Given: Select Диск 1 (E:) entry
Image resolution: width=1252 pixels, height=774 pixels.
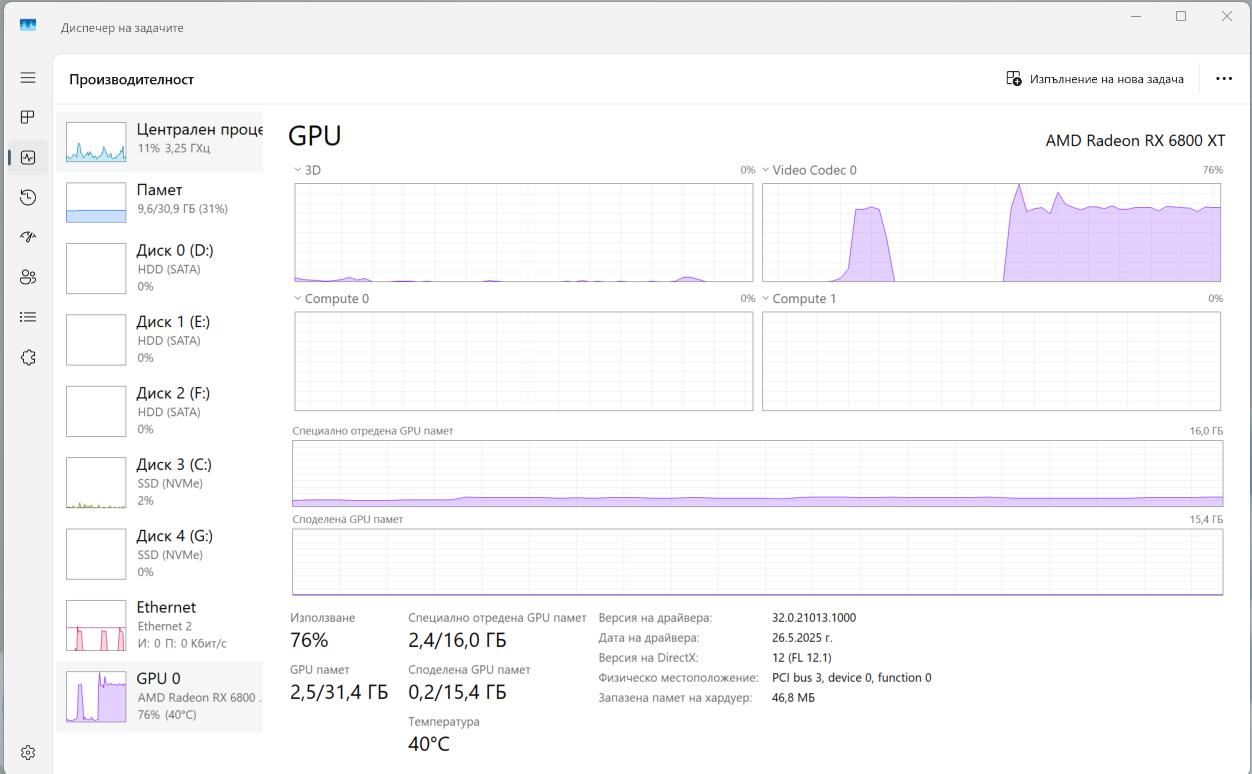Looking at the screenshot, I should pos(159,339).
